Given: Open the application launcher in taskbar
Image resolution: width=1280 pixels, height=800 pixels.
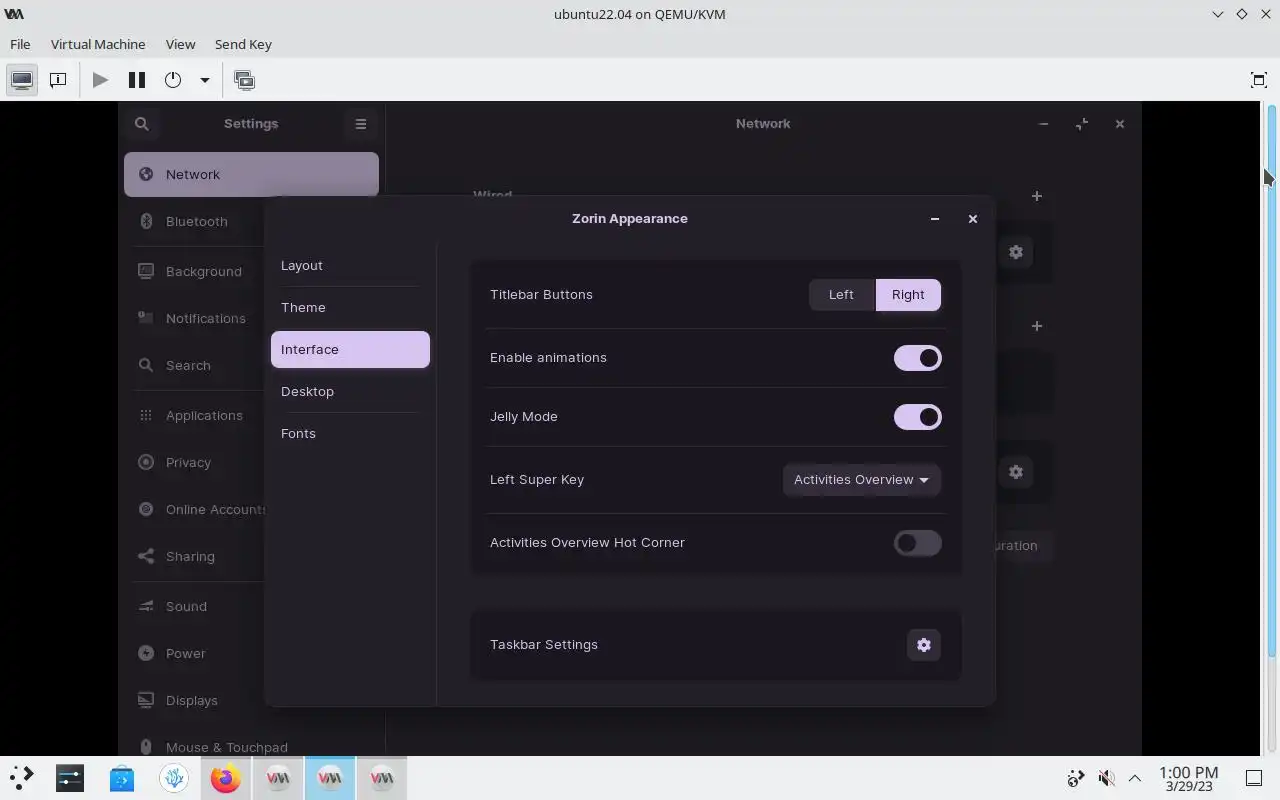Looking at the screenshot, I should (21, 778).
